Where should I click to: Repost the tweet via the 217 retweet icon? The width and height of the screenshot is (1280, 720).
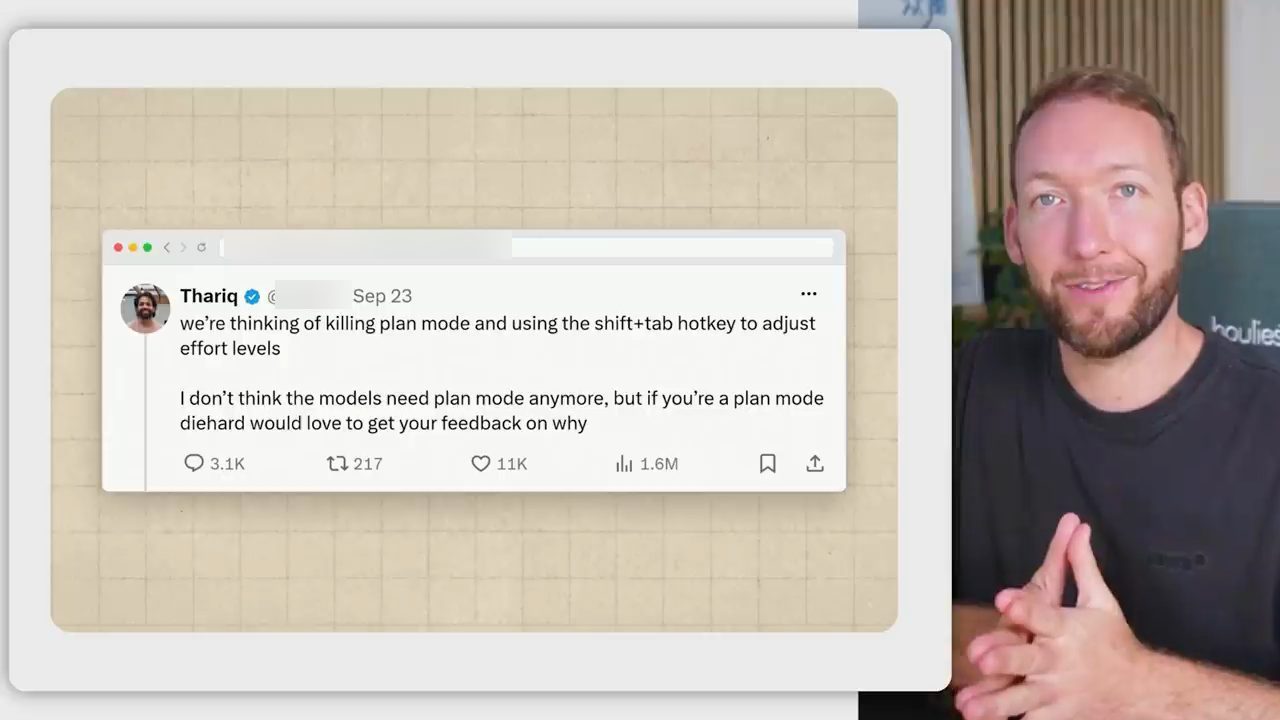click(x=338, y=463)
